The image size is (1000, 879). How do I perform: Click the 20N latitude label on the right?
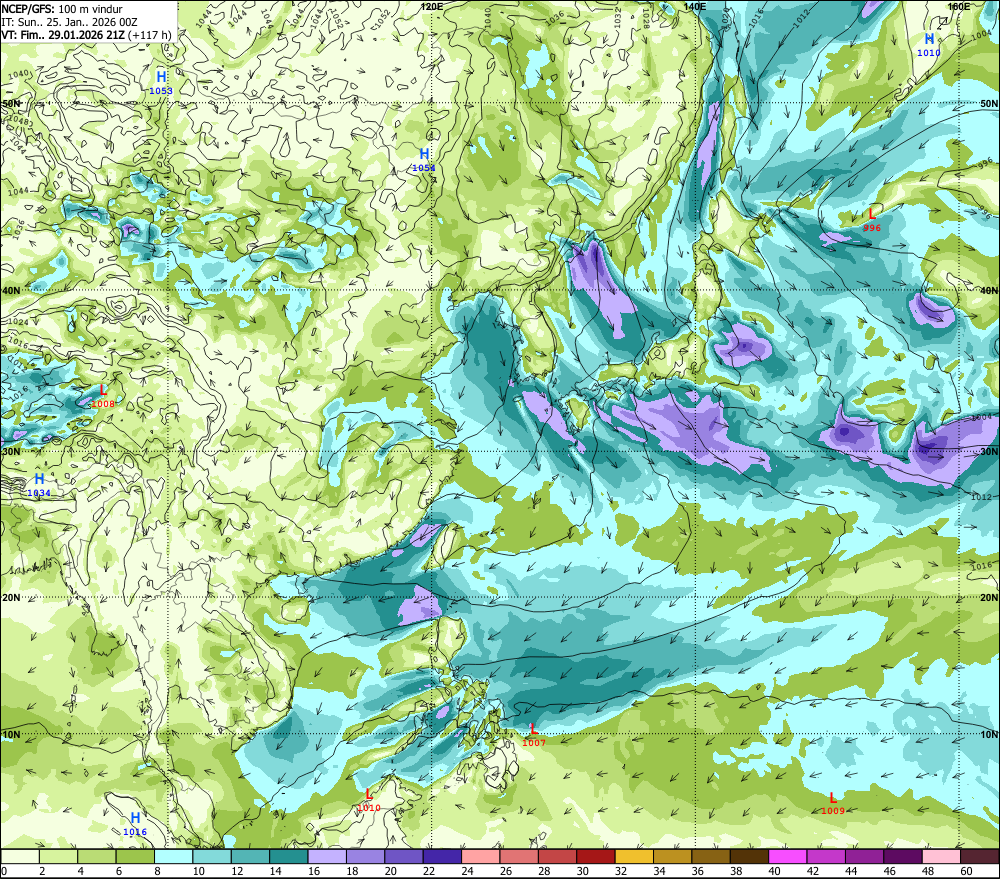click(989, 598)
